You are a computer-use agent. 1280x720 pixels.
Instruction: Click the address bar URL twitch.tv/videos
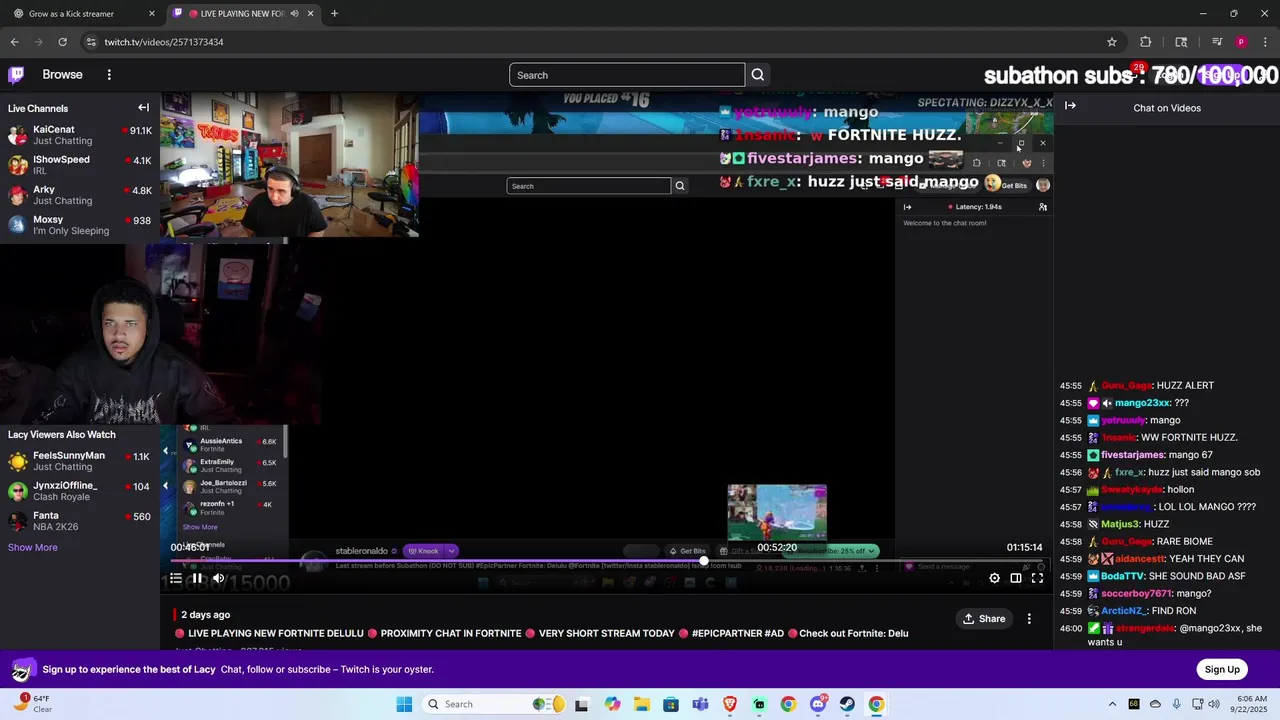tap(164, 42)
